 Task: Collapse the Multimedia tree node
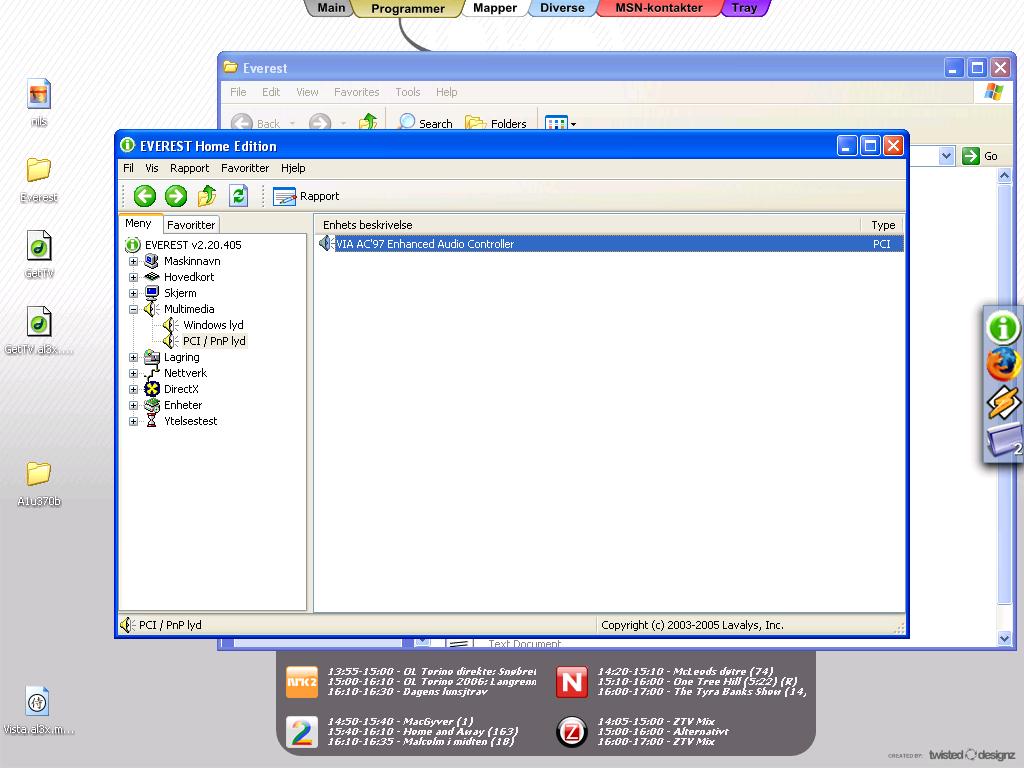[133, 309]
